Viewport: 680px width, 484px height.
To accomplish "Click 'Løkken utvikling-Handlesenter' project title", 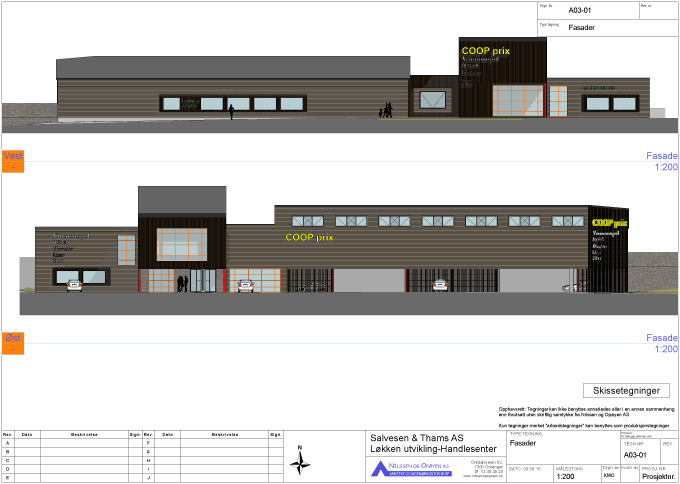I will (433, 449).
